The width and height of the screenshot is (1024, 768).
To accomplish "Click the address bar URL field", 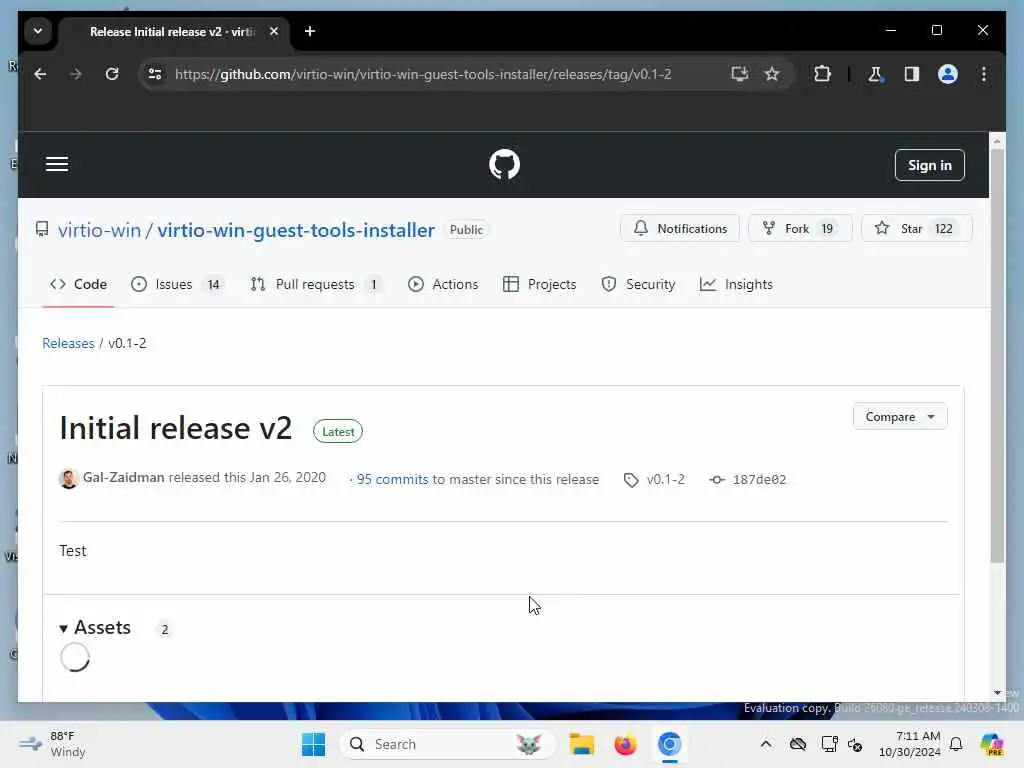I will coord(423,74).
